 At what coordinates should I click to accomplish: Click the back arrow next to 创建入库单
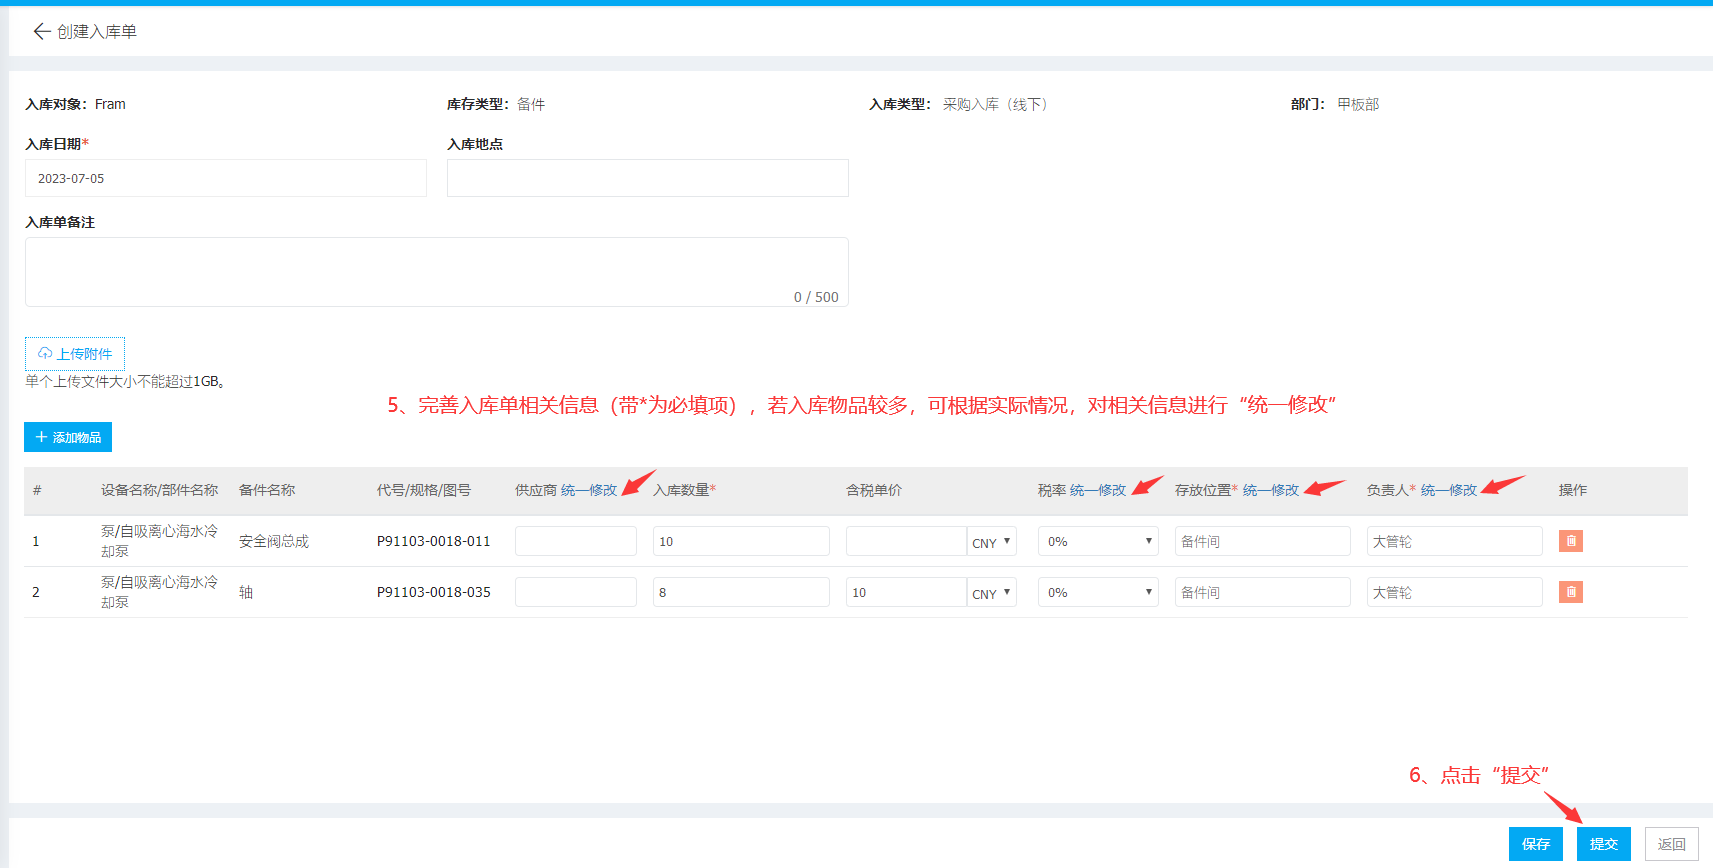tap(41, 32)
